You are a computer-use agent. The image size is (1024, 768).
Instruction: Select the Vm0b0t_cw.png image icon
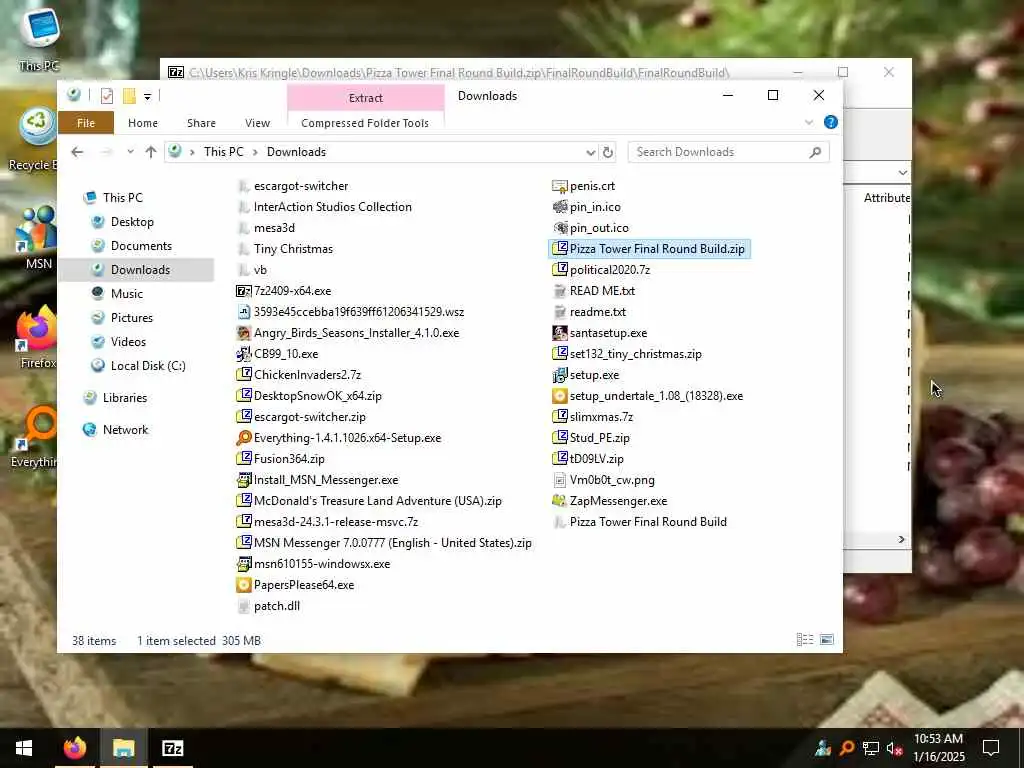tap(560, 480)
